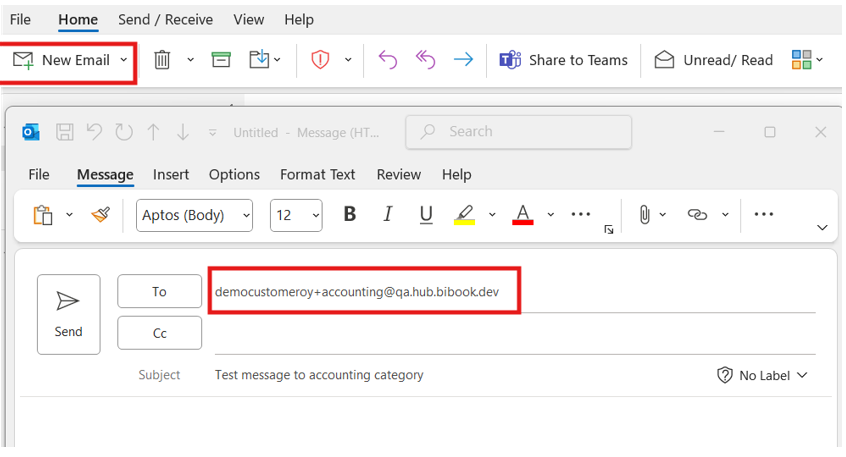Open the Aptos (Body) font dropdown
The width and height of the screenshot is (846, 457).
pyautogui.click(x=194, y=215)
